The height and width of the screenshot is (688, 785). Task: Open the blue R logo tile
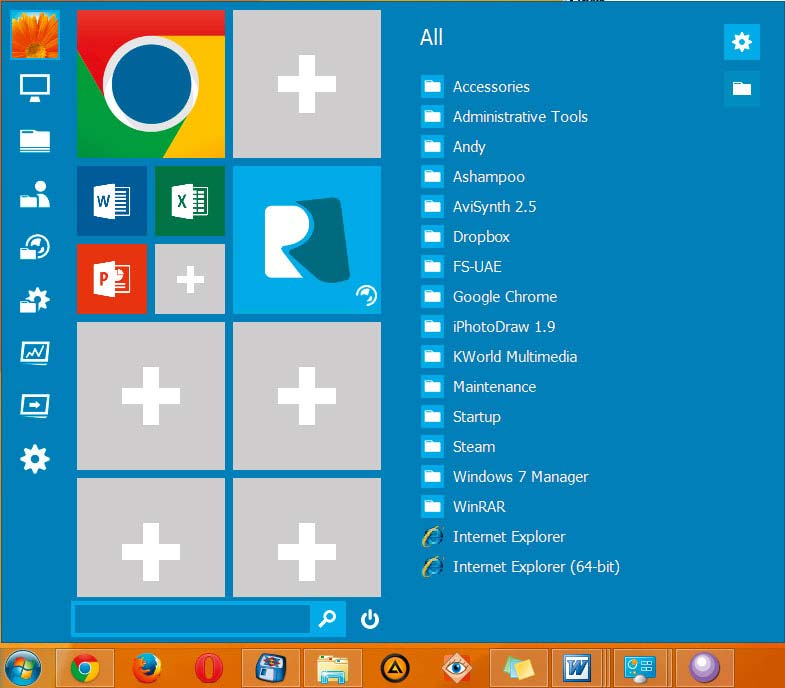point(307,240)
